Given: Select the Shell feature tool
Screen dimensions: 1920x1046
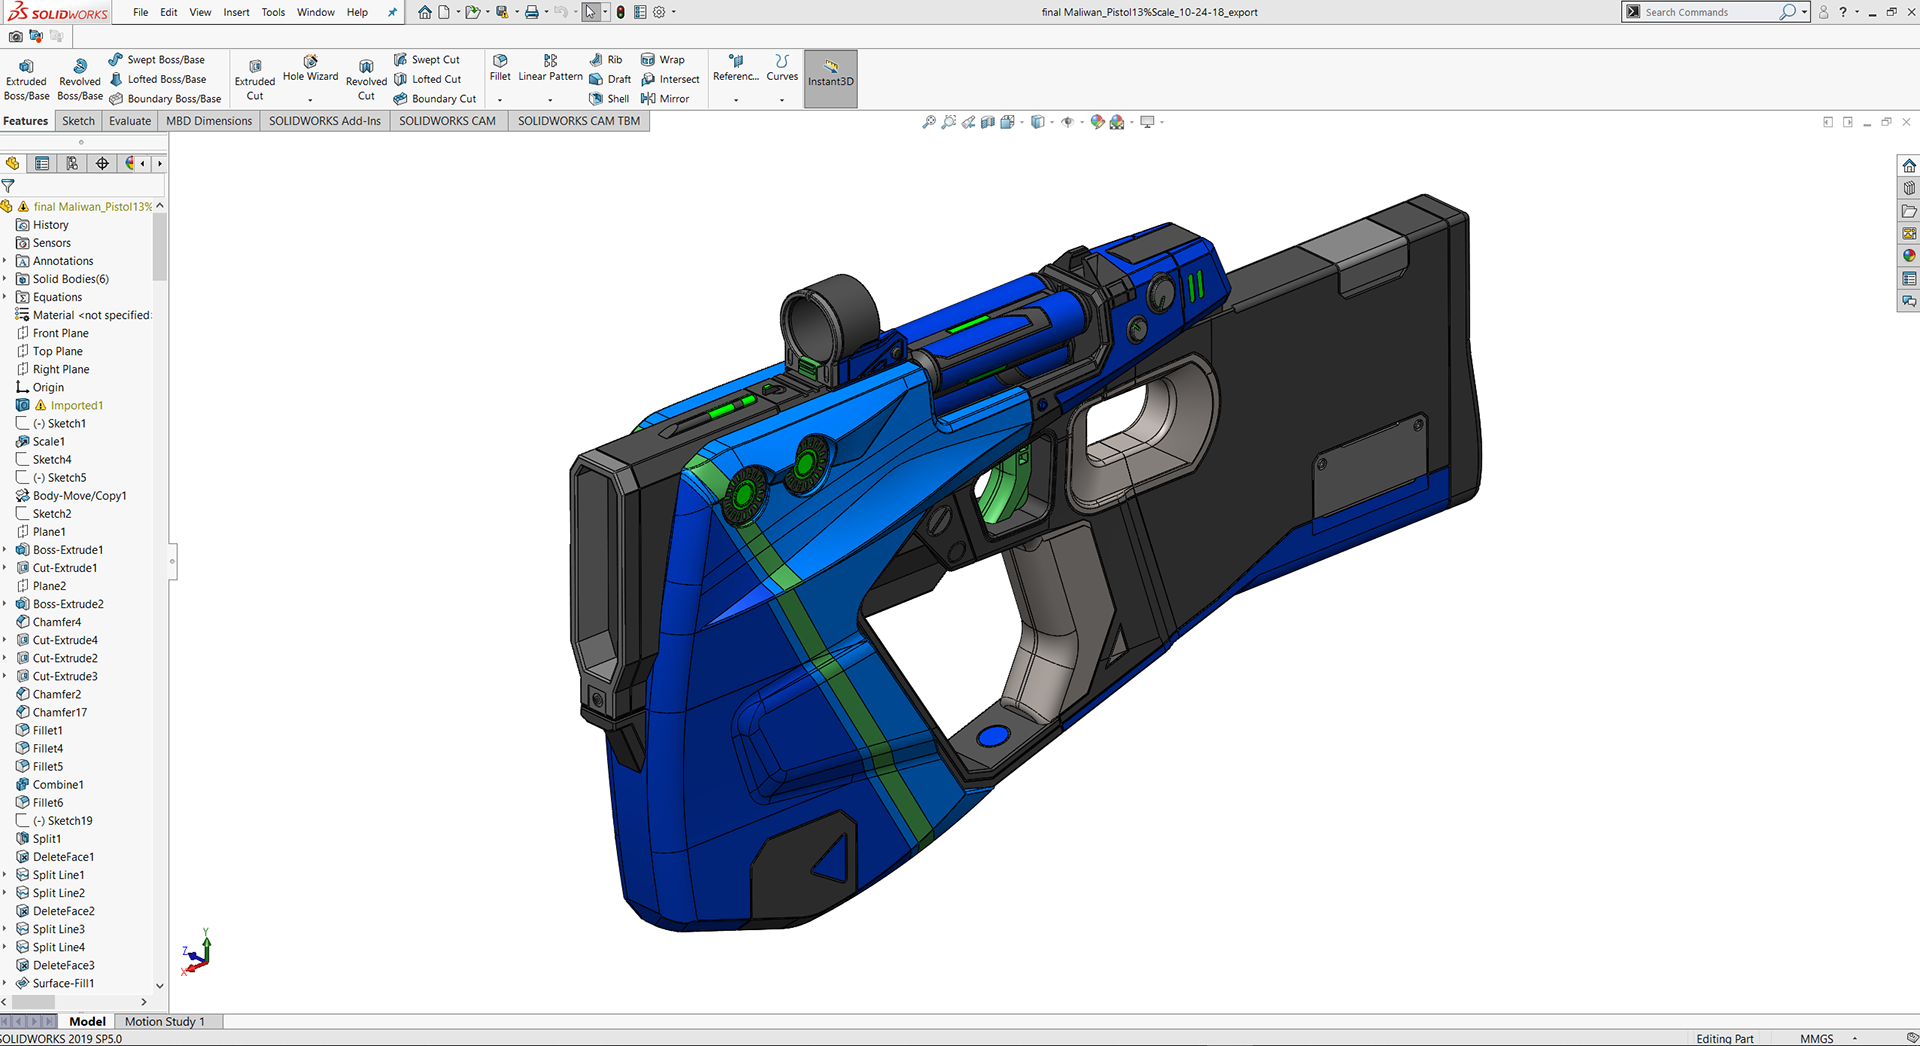Looking at the screenshot, I should (x=609, y=99).
